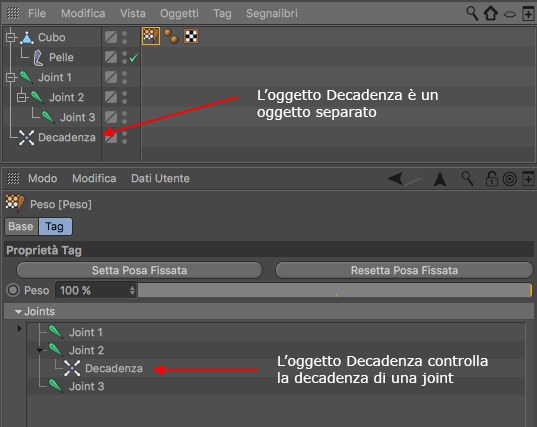Click the Resetta Posa Fissata button
Image resolution: width=537 pixels, height=427 pixels.
coord(404,270)
